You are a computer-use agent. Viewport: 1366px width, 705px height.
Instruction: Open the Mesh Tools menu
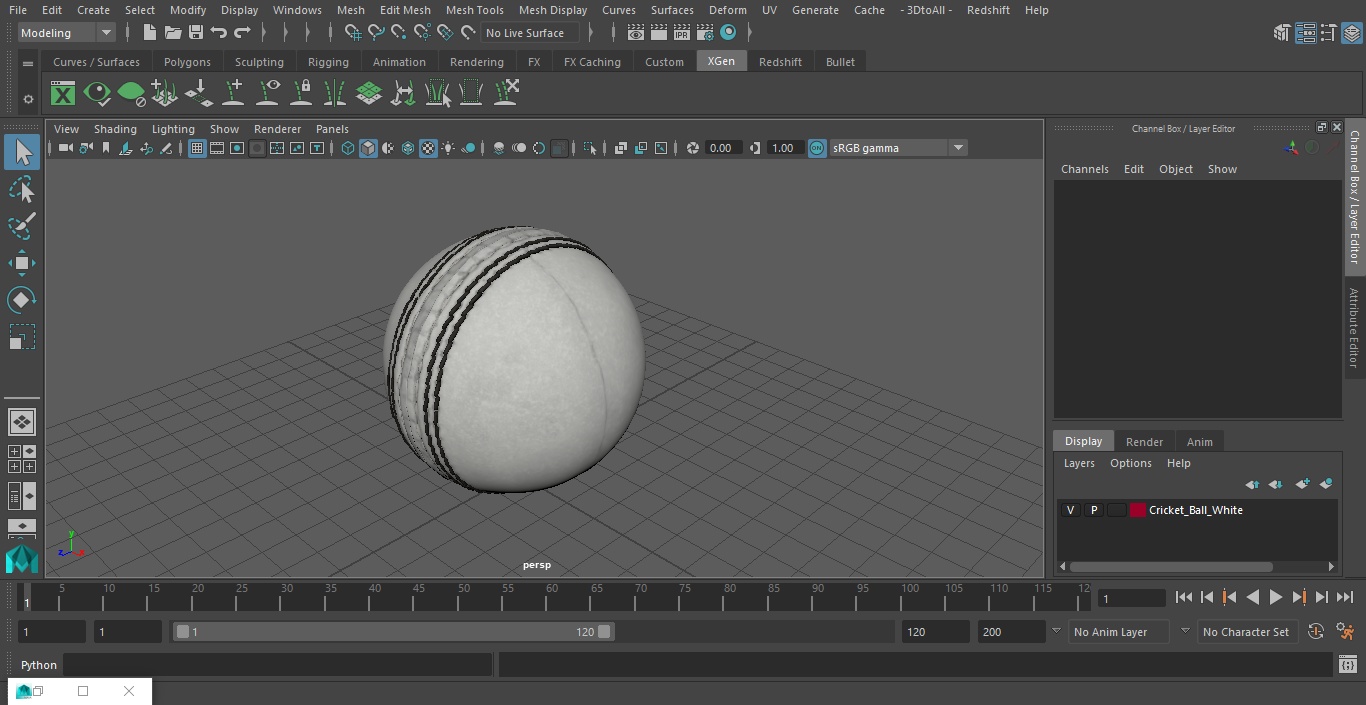[474, 10]
